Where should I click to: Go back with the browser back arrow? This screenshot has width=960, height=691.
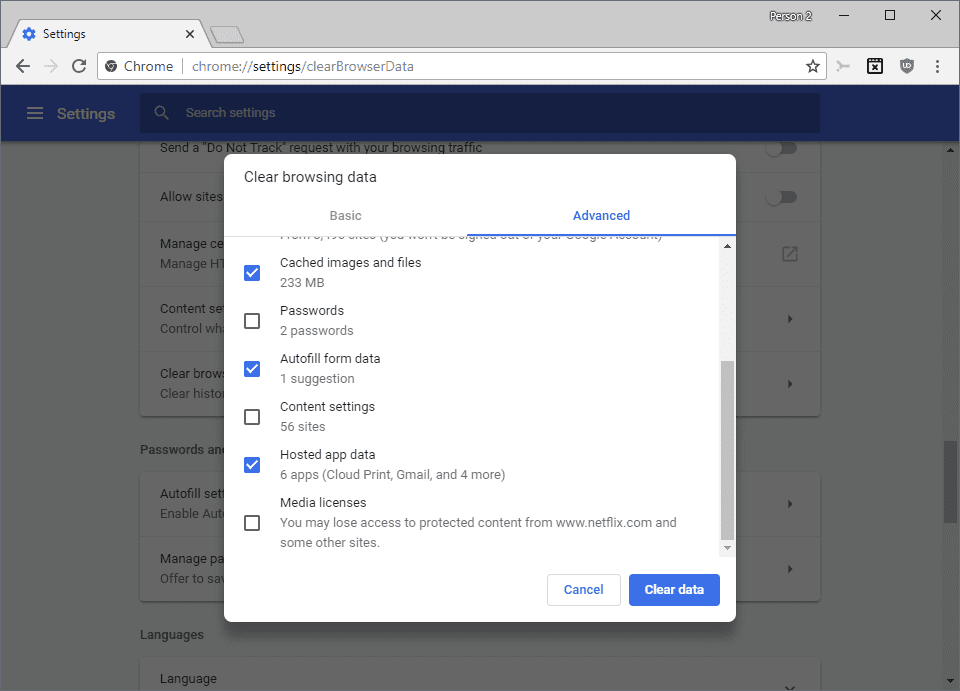[23, 66]
